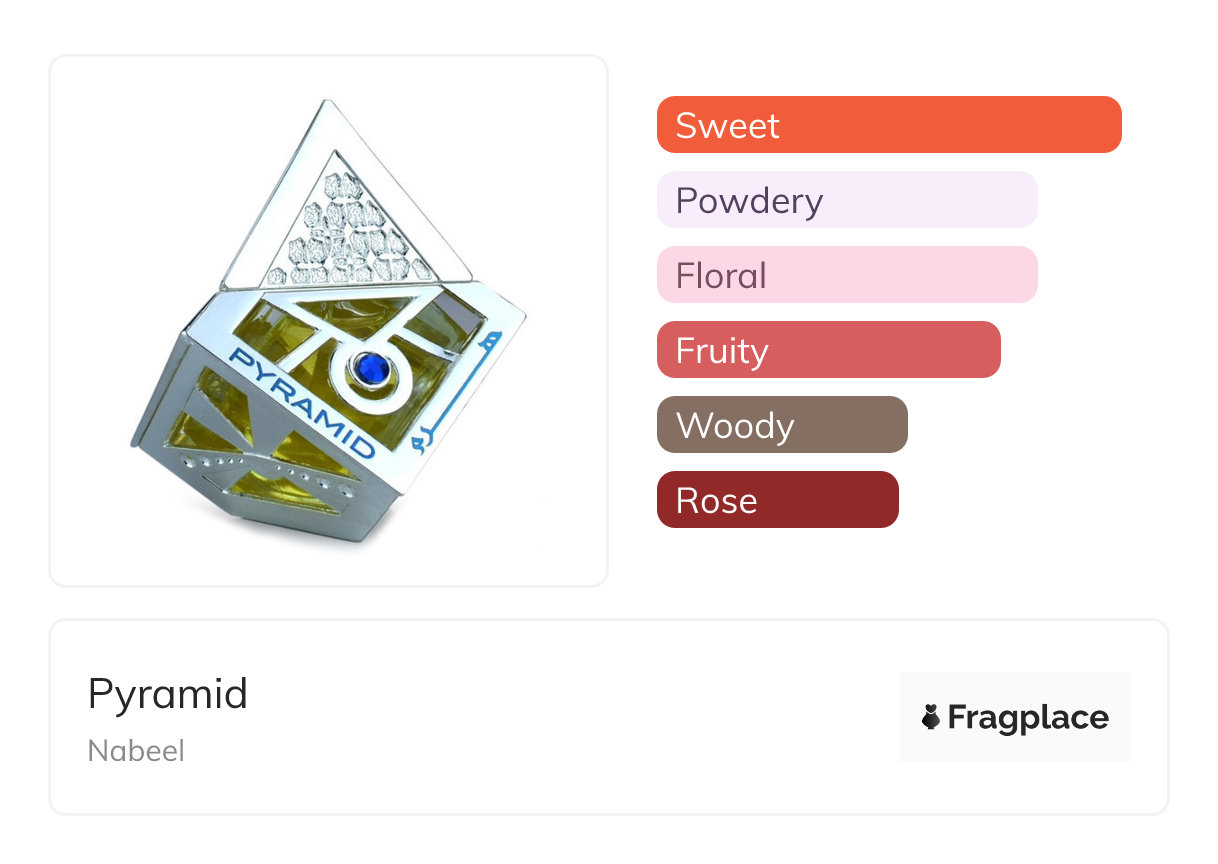
Task: Open the Nabeel brand name link
Action: 136,750
